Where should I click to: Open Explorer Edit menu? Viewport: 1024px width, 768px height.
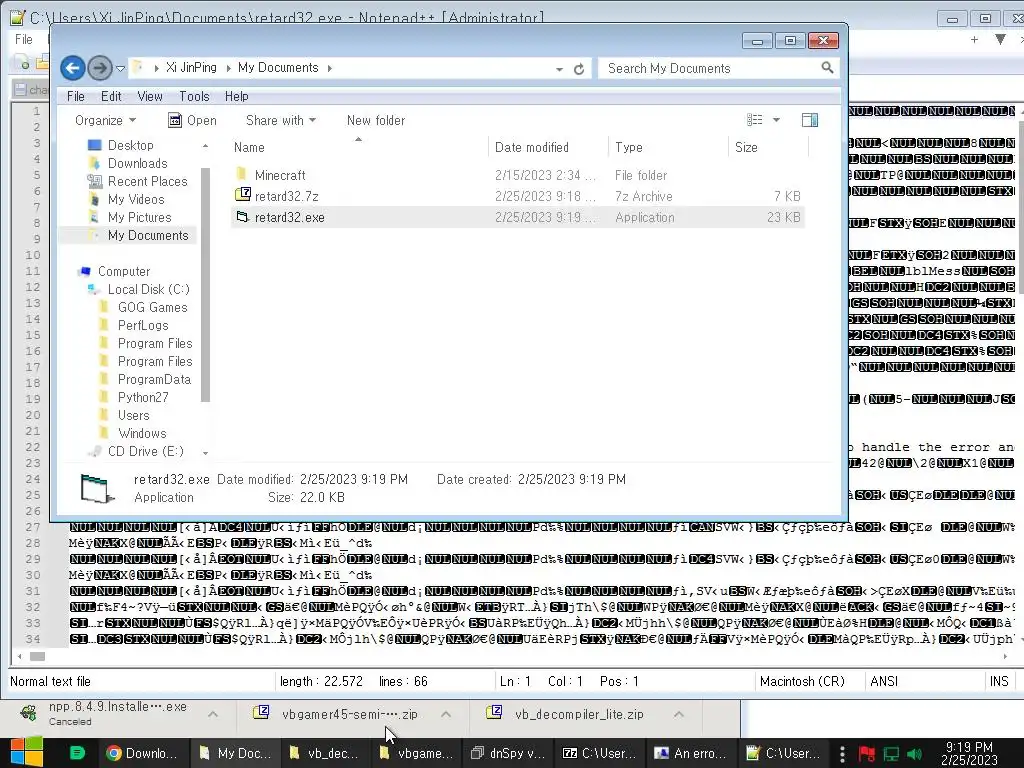(111, 96)
